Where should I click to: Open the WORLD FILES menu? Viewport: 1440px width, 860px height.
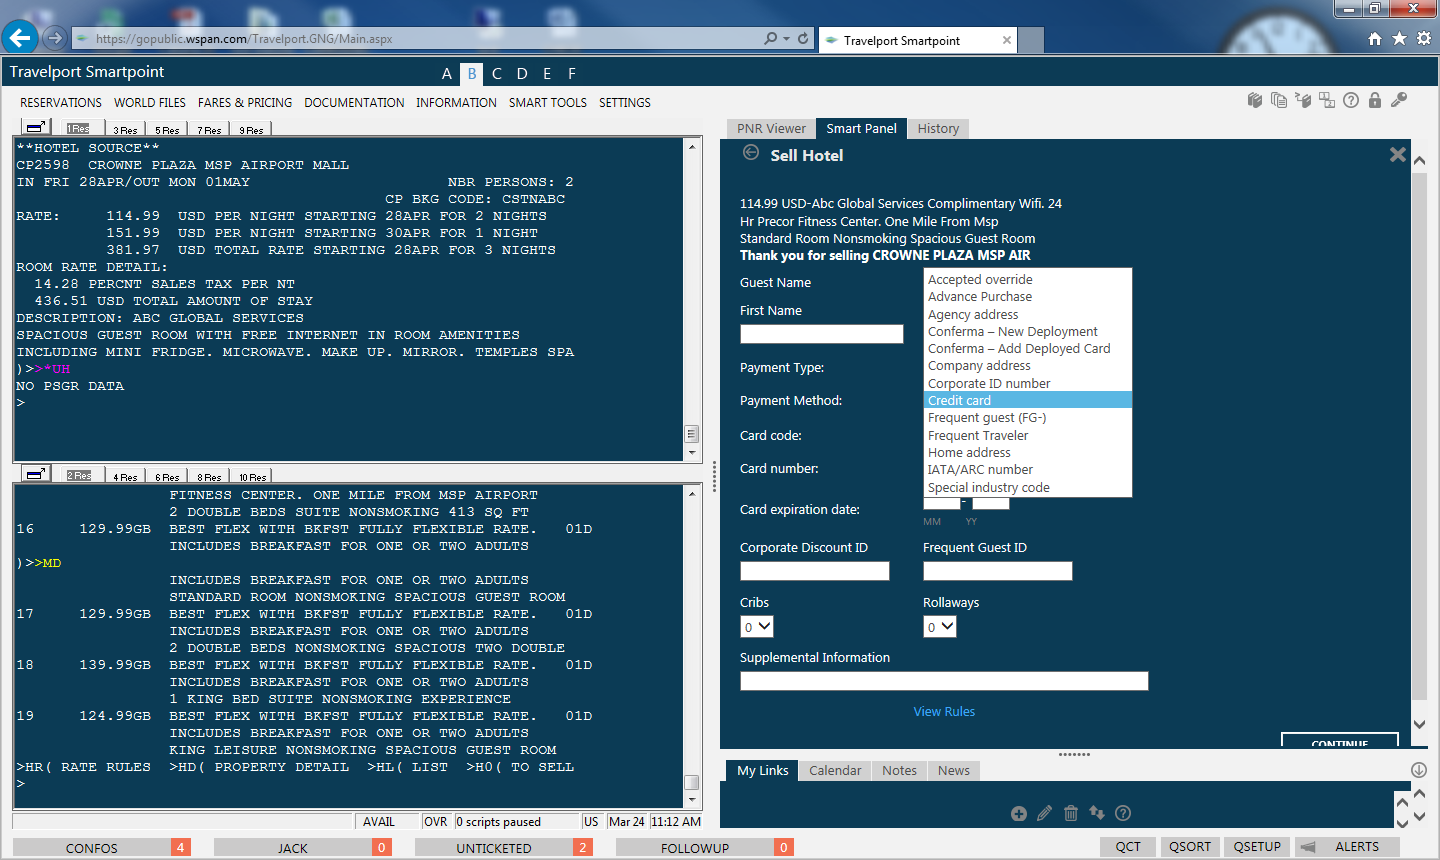150,103
